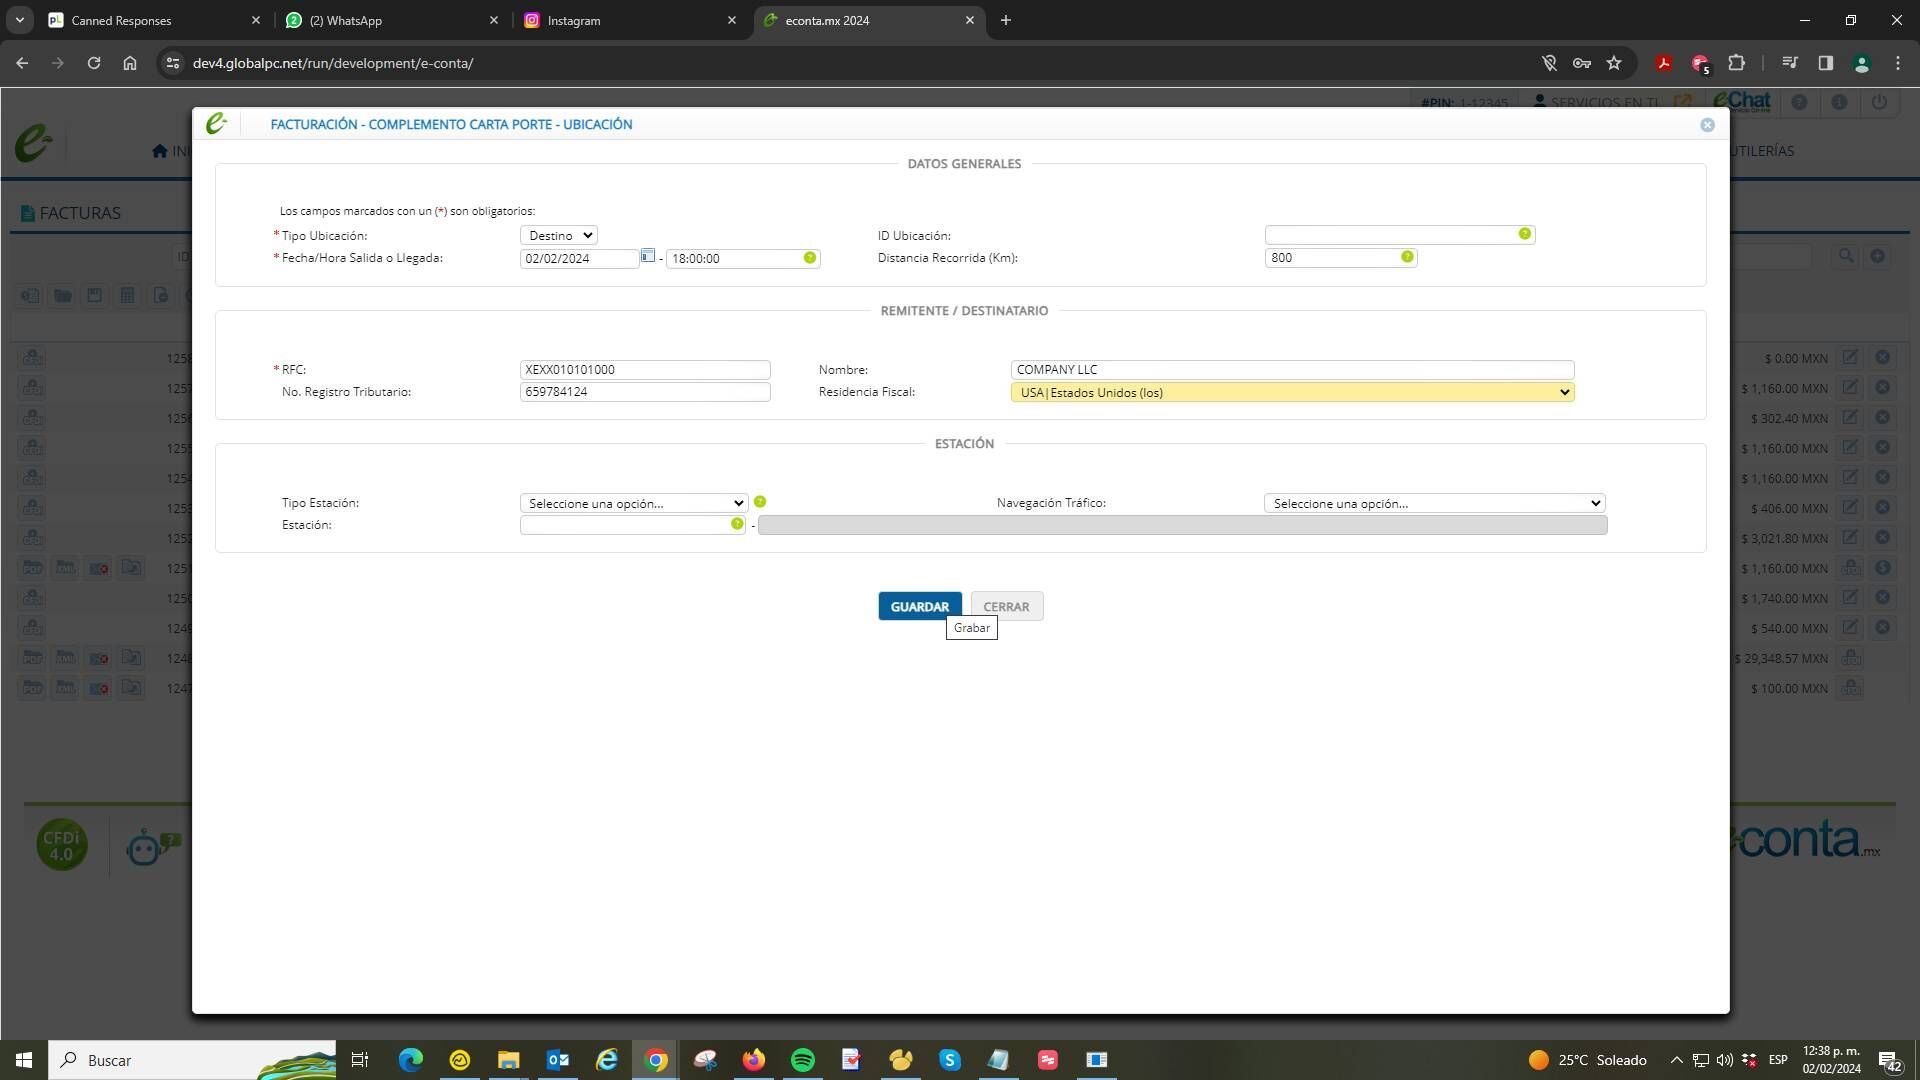Switch to the Canned Responses tab
The height and width of the screenshot is (1080, 1920).
pyautogui.click(x=154, y=20)
